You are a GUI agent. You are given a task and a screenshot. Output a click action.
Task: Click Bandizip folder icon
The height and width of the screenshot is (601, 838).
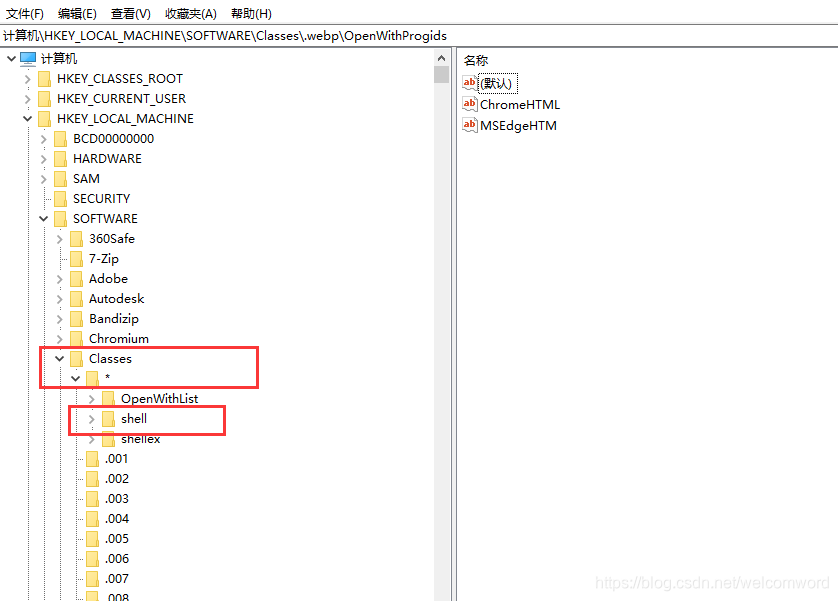coord(76,319)
